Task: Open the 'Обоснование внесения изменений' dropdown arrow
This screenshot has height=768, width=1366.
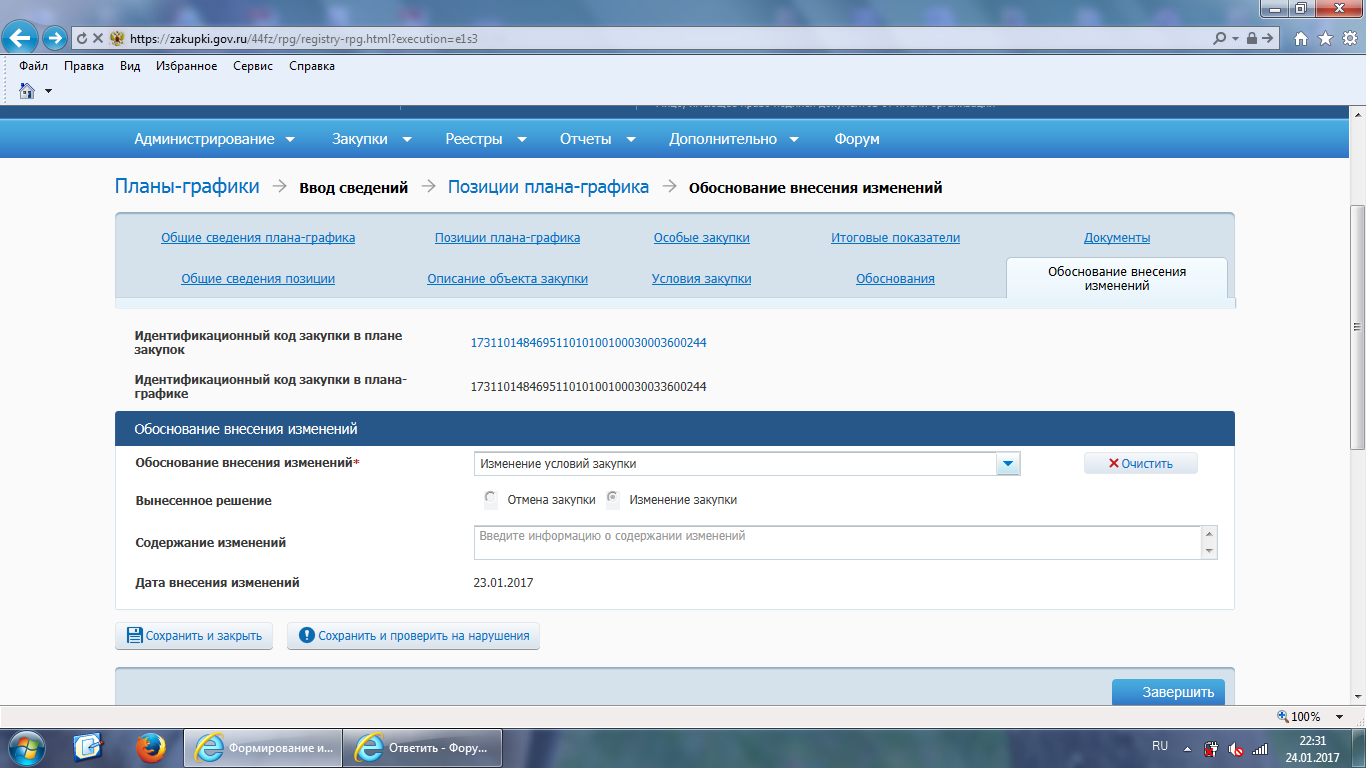Action: pyautogui.click(x=1008, y=464)
